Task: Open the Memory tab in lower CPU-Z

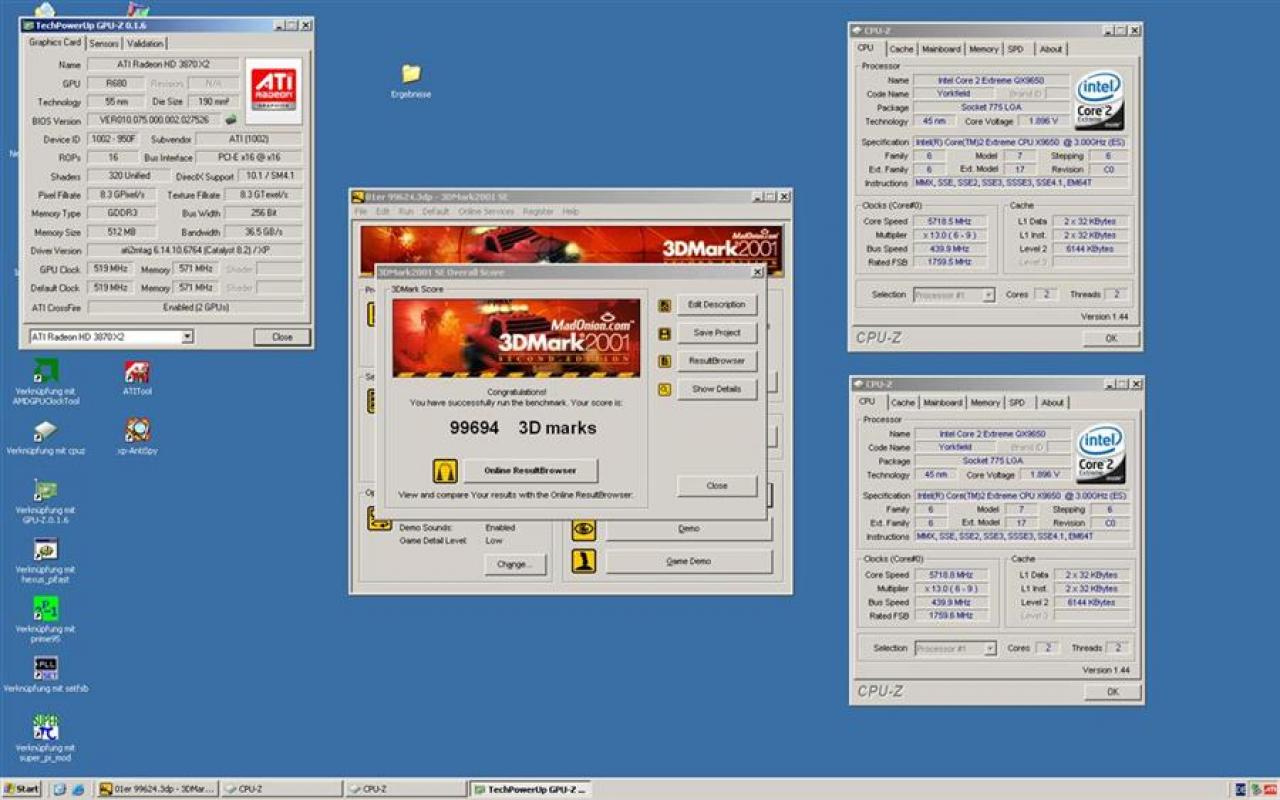Action: pos(985,403)
